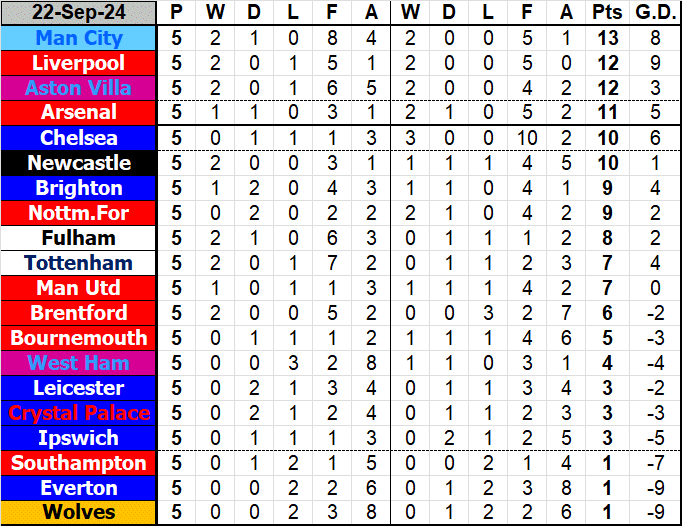
Task: Select the Arsenal row label
Action: pos(79,113)
